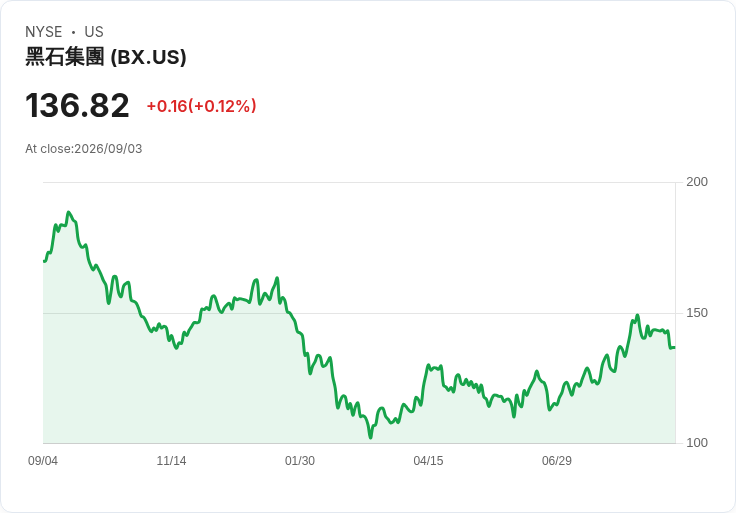Viewport: 736px width, 513px height.
Task: Select the 11/14 date on x-axis
Action: [171, 461]
